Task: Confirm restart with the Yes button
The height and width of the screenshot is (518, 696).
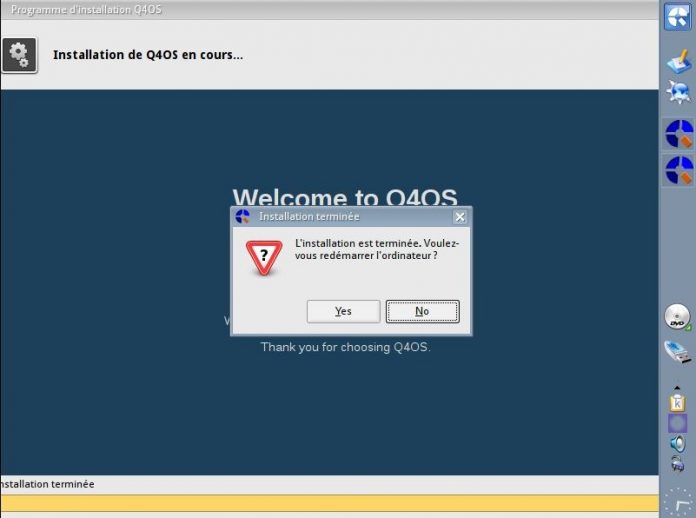Action: [343, 311]
